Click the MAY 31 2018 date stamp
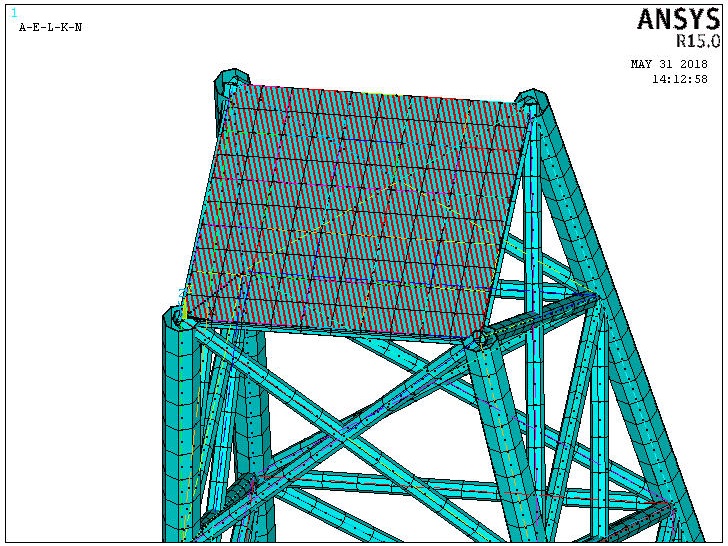Screen dimensions: 728x546 click(x=669, y=64)
